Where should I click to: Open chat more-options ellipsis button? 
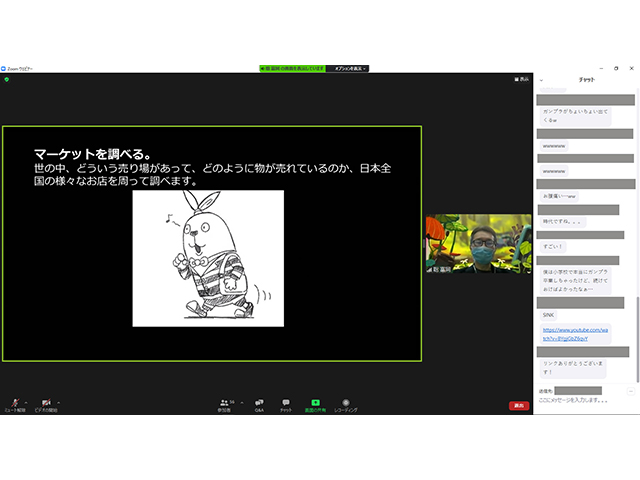tap(631, 391)
